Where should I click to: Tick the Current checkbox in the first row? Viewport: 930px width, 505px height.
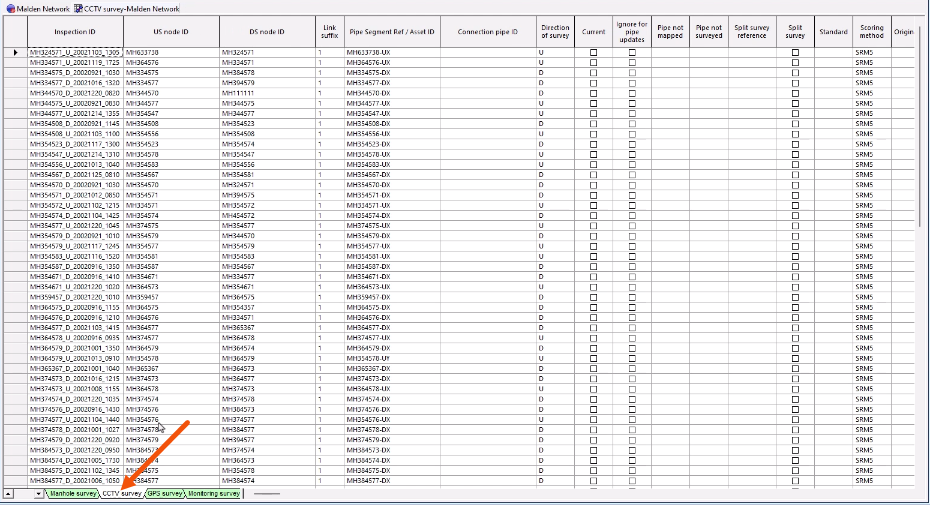coord(593,52)
